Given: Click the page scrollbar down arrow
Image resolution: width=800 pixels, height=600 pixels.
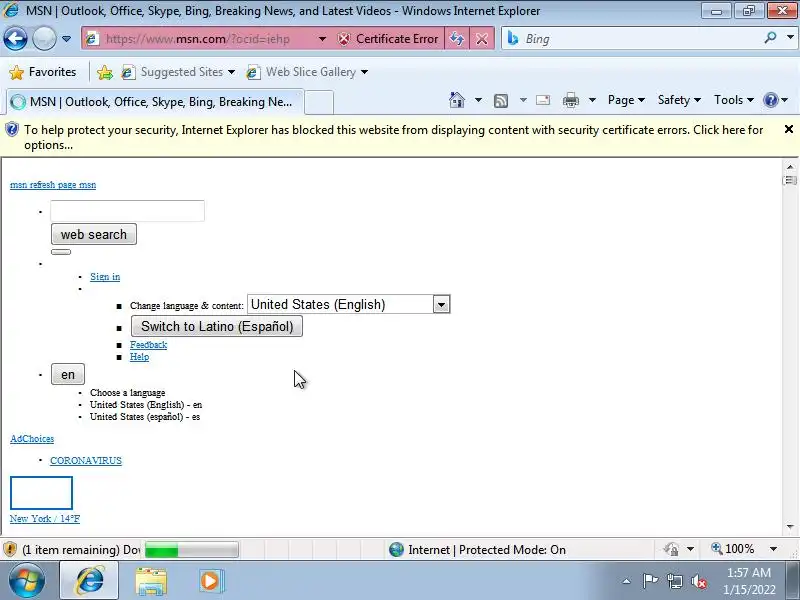Looking at the screenshot, I should pyautogui.click(x=790, y=527).
